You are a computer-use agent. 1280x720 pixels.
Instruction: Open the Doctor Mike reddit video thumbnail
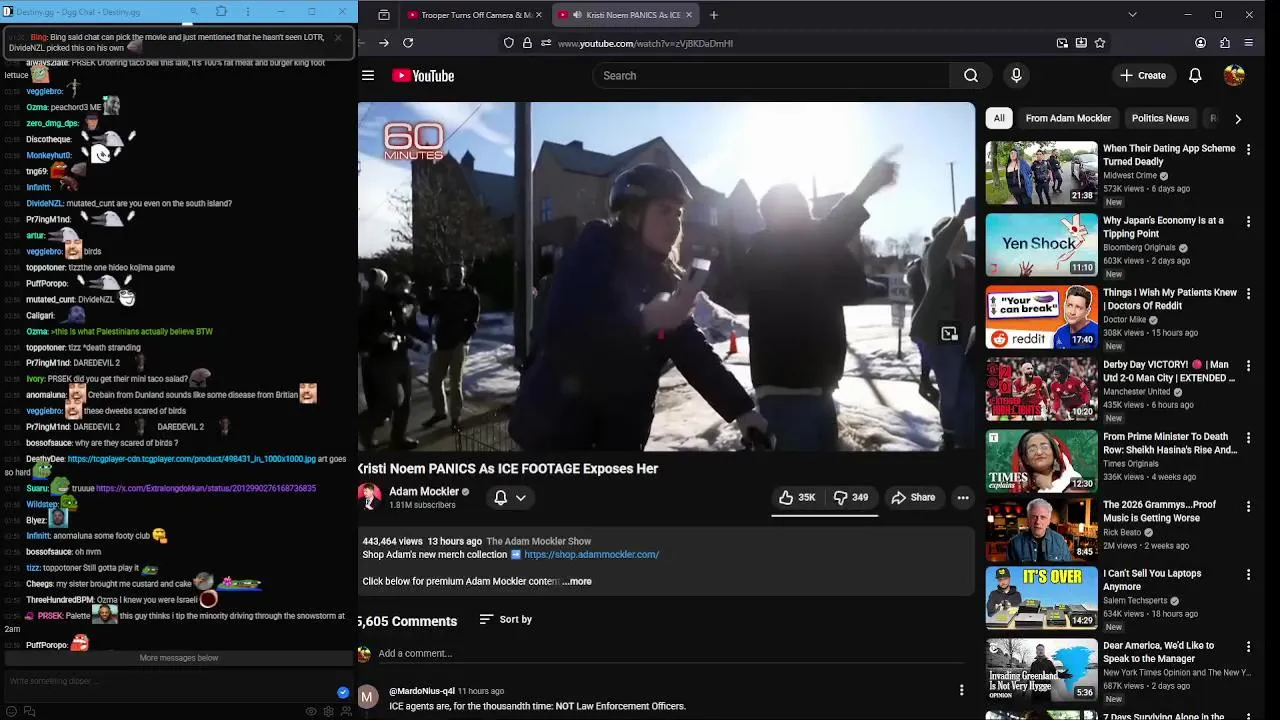point(1042,317)
